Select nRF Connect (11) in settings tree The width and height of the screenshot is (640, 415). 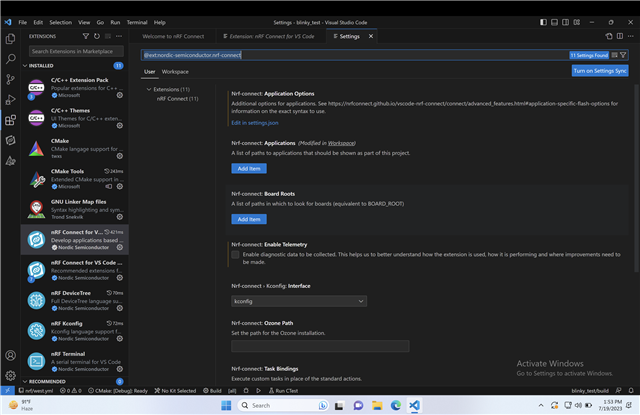(177, 99)
